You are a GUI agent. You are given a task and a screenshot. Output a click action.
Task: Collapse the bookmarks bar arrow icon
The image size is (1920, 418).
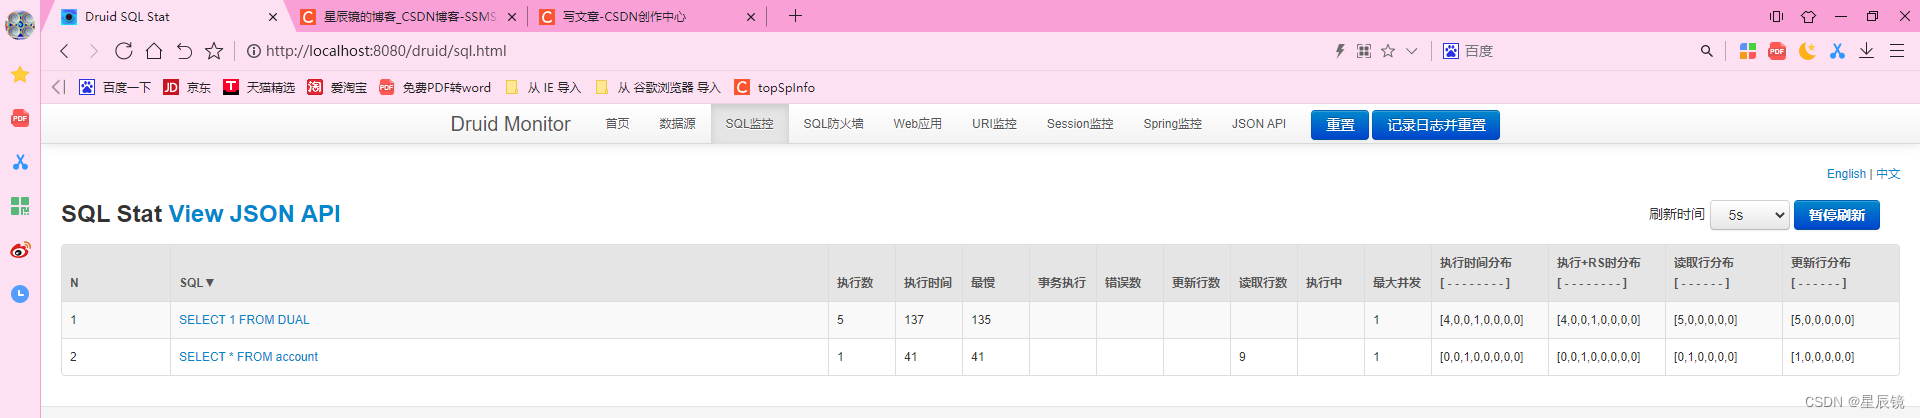[58, 87]
